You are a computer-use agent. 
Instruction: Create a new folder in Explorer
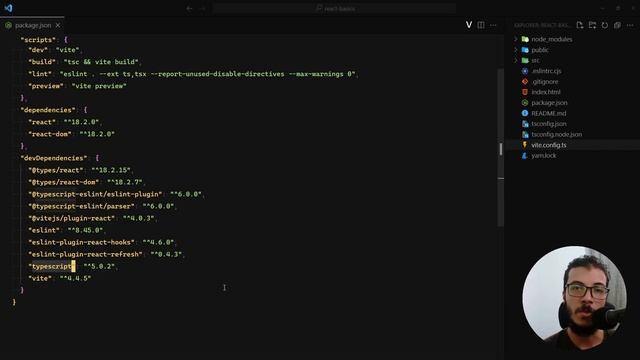[x=592, y=25]
